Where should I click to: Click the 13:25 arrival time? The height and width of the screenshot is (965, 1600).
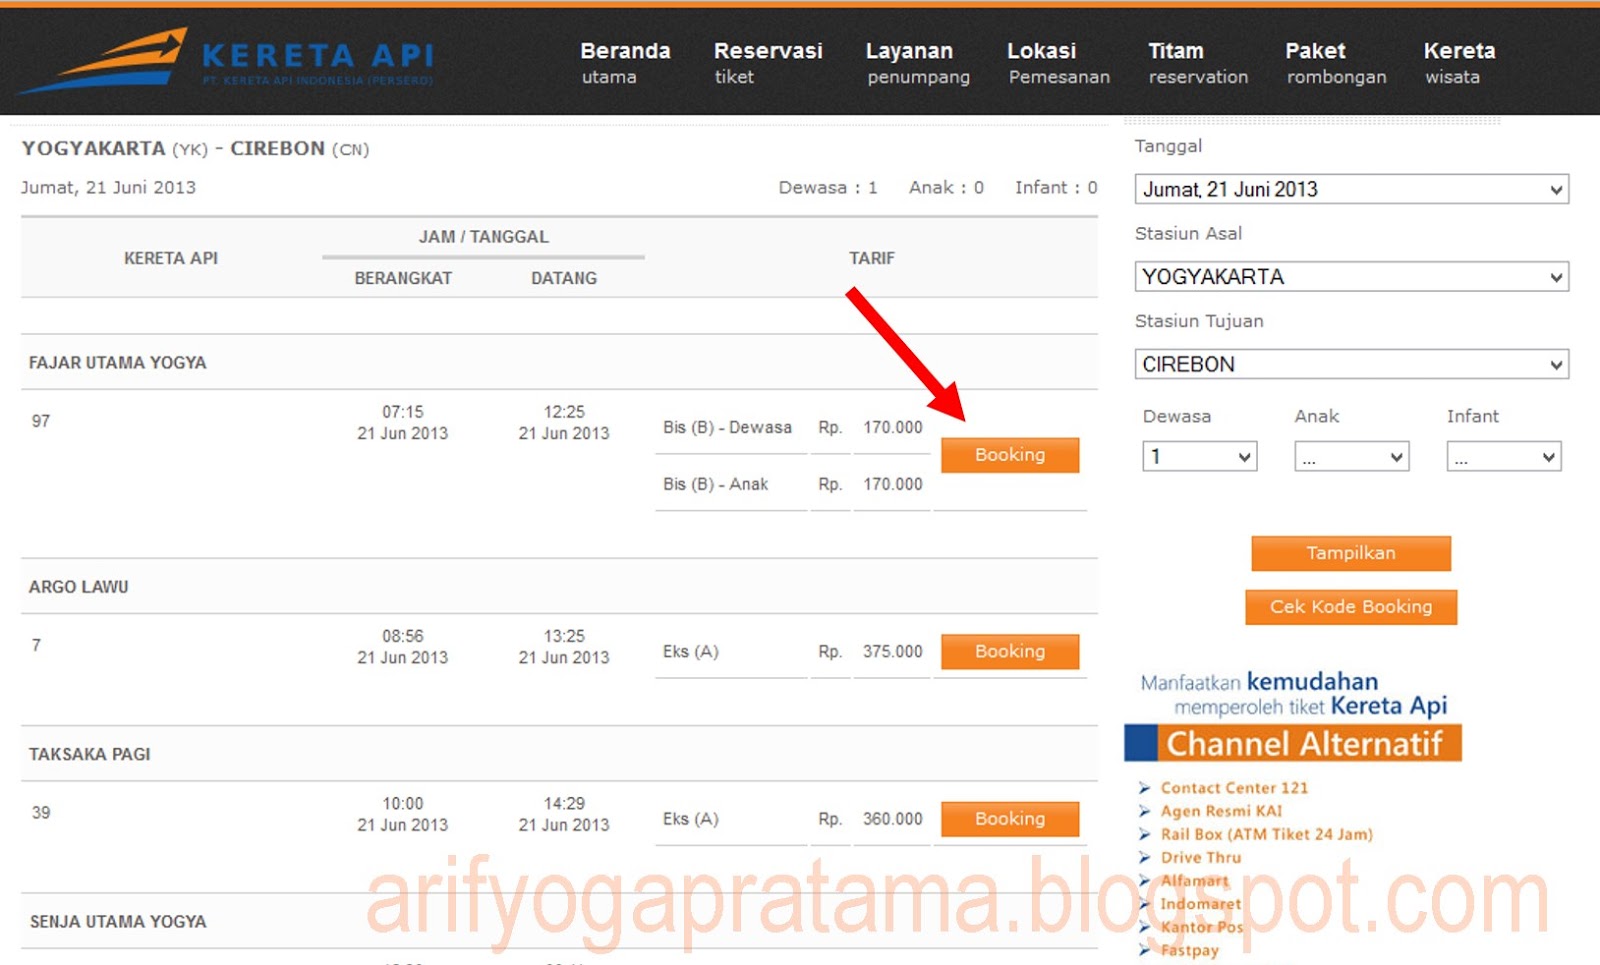click(564, 636)
